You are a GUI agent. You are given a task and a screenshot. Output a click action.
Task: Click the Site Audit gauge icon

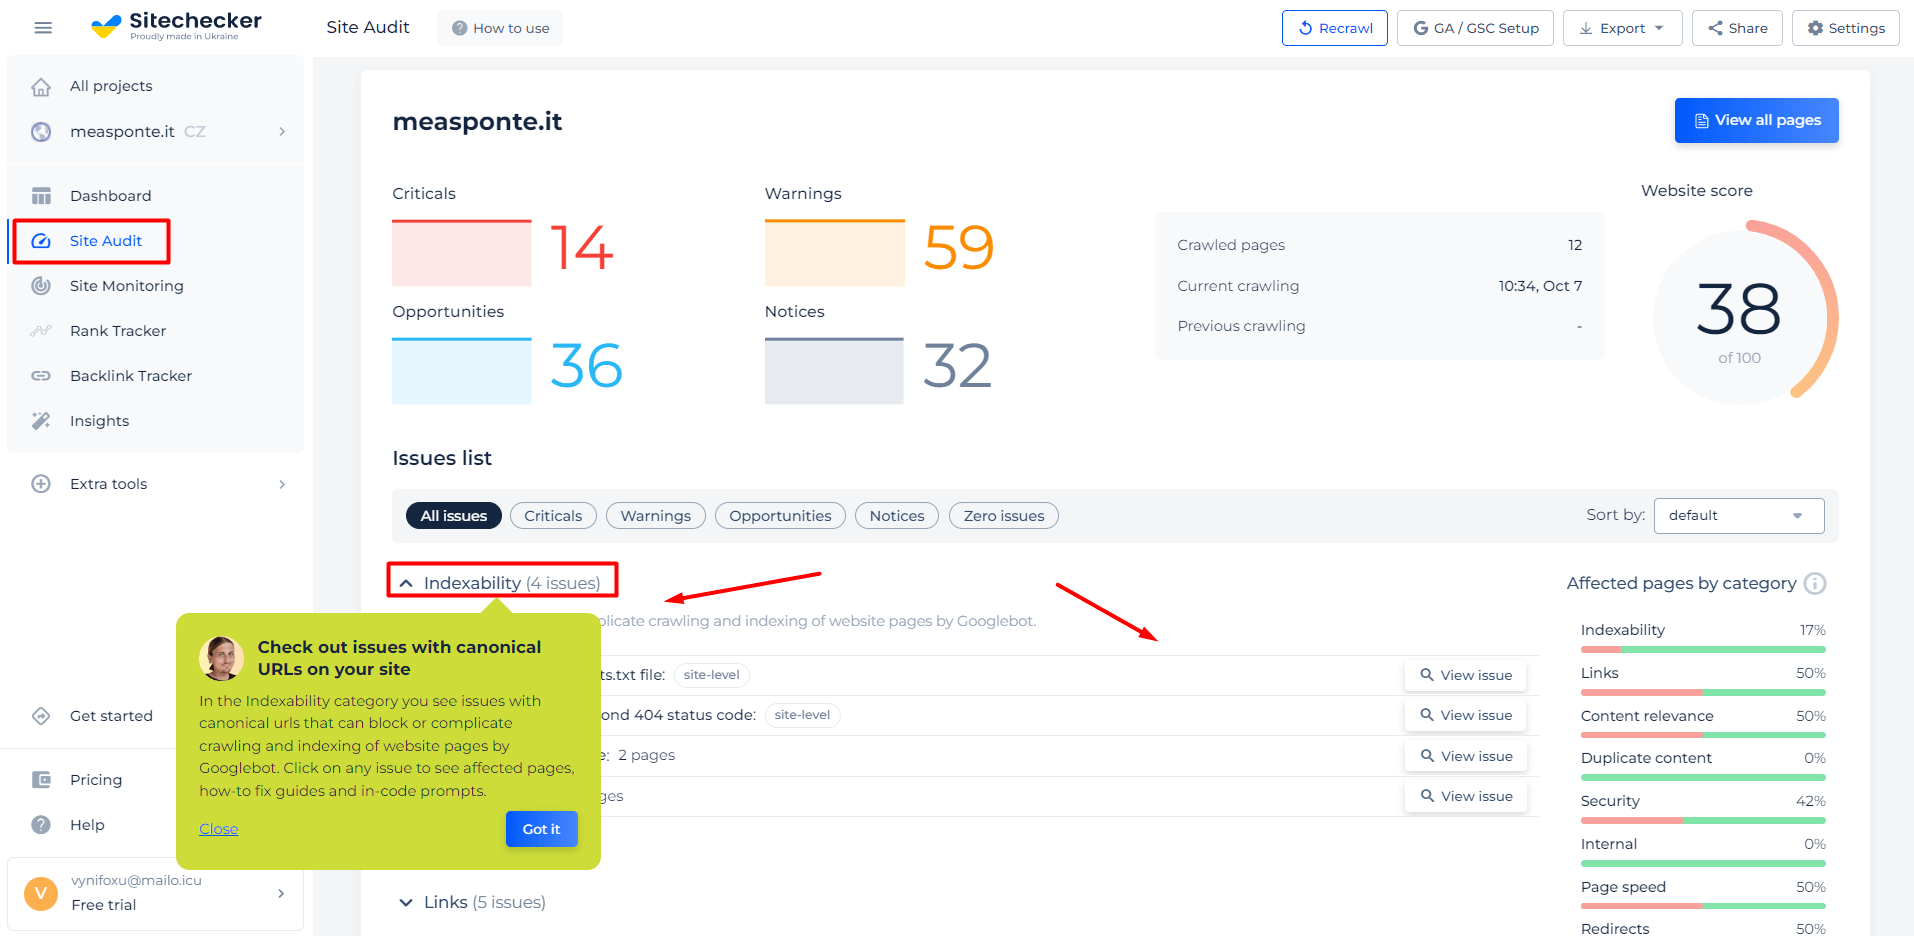coord(41,241)
